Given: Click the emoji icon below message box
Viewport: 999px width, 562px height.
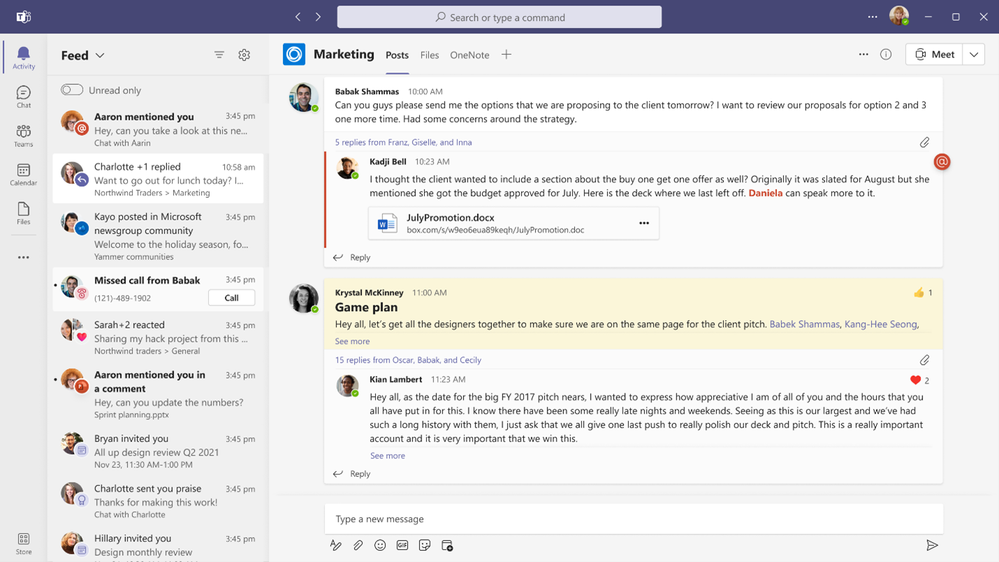Looking at the screenshot, I should (380, 545).
